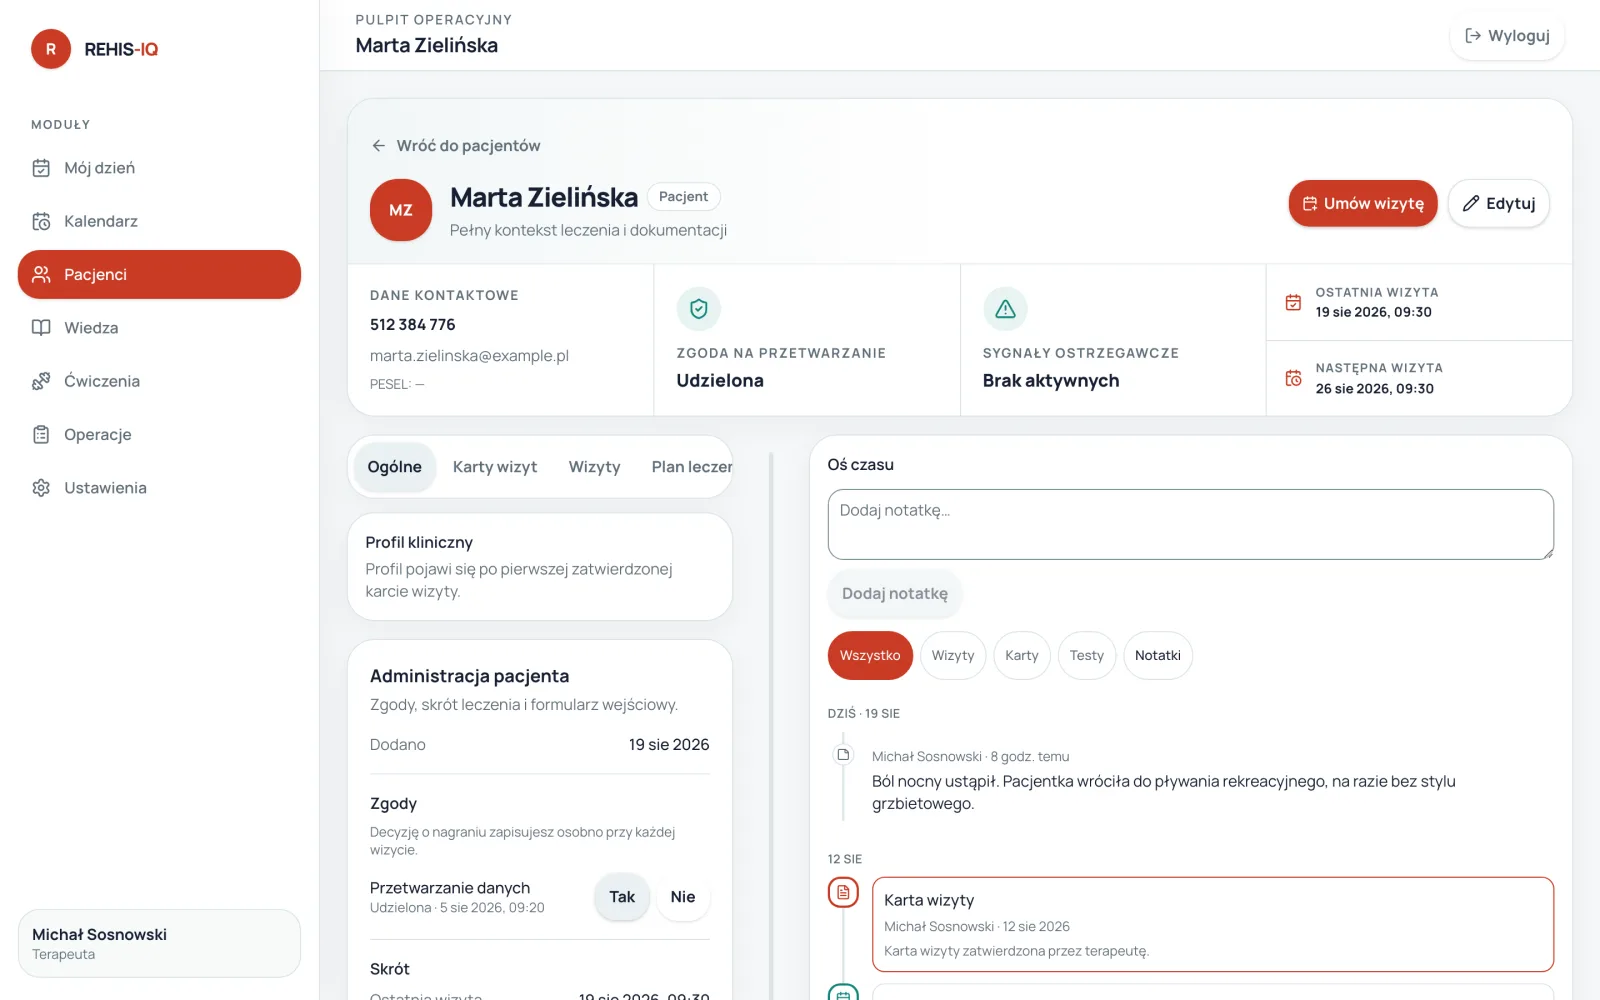
Task: Open the Ogólne tab
Action: click(395, 467)
